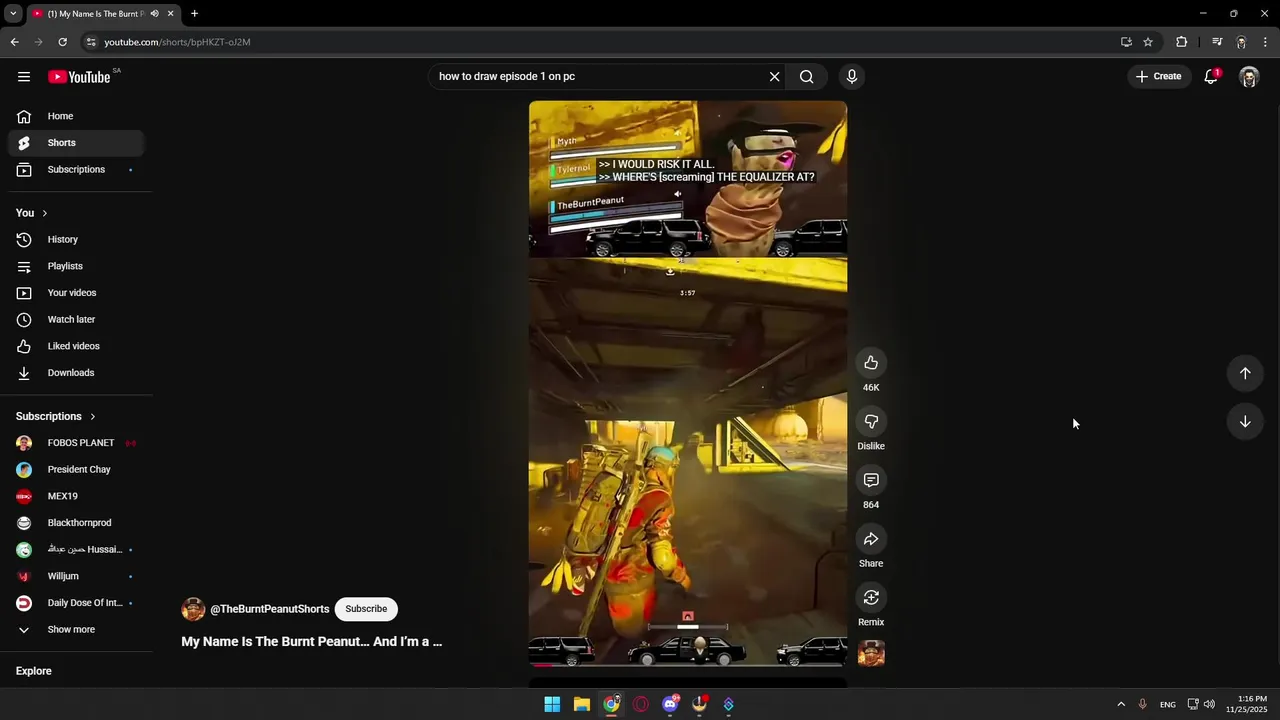This screenshot has height=720, width=1280.
Task: Open FOBOS PLANET channel
Action: [x=76, y=443]
